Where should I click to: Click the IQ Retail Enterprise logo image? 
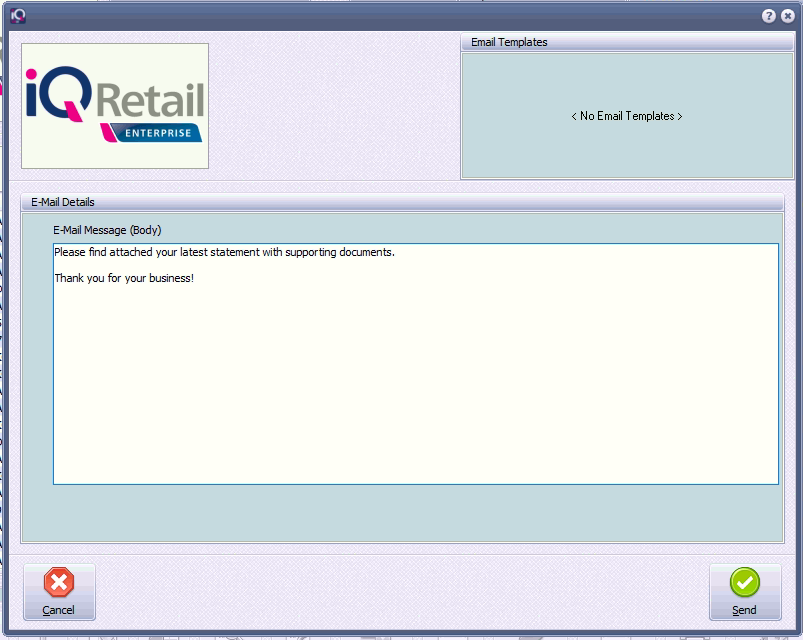click(x=115, y=106)
